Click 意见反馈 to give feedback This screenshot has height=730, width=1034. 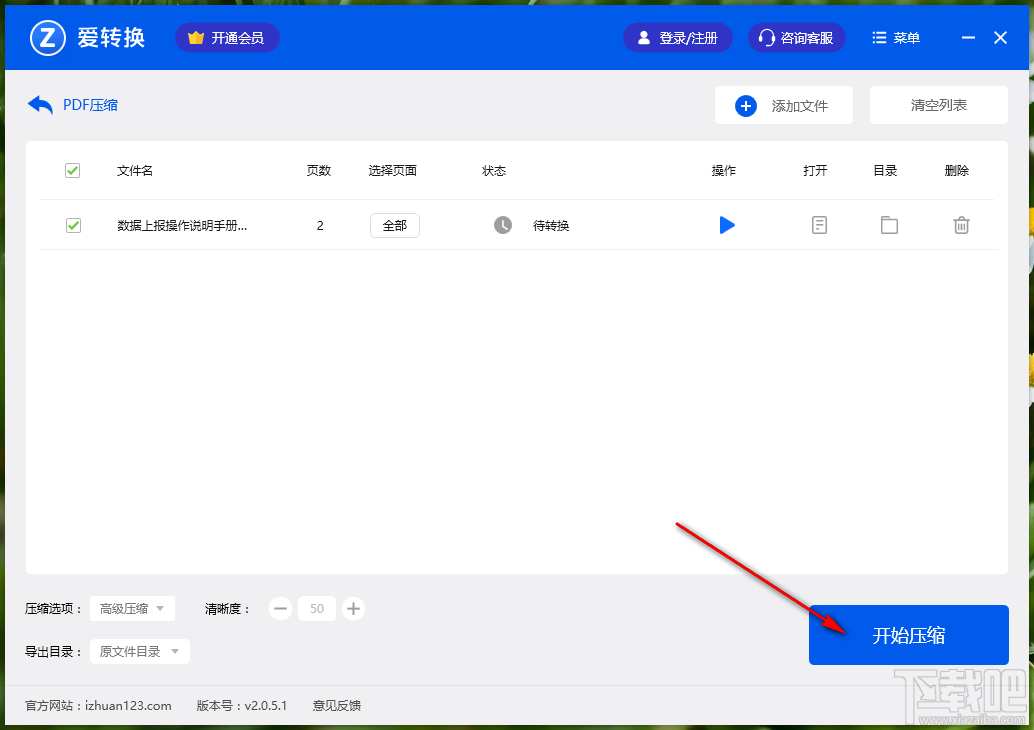point(336,705)
